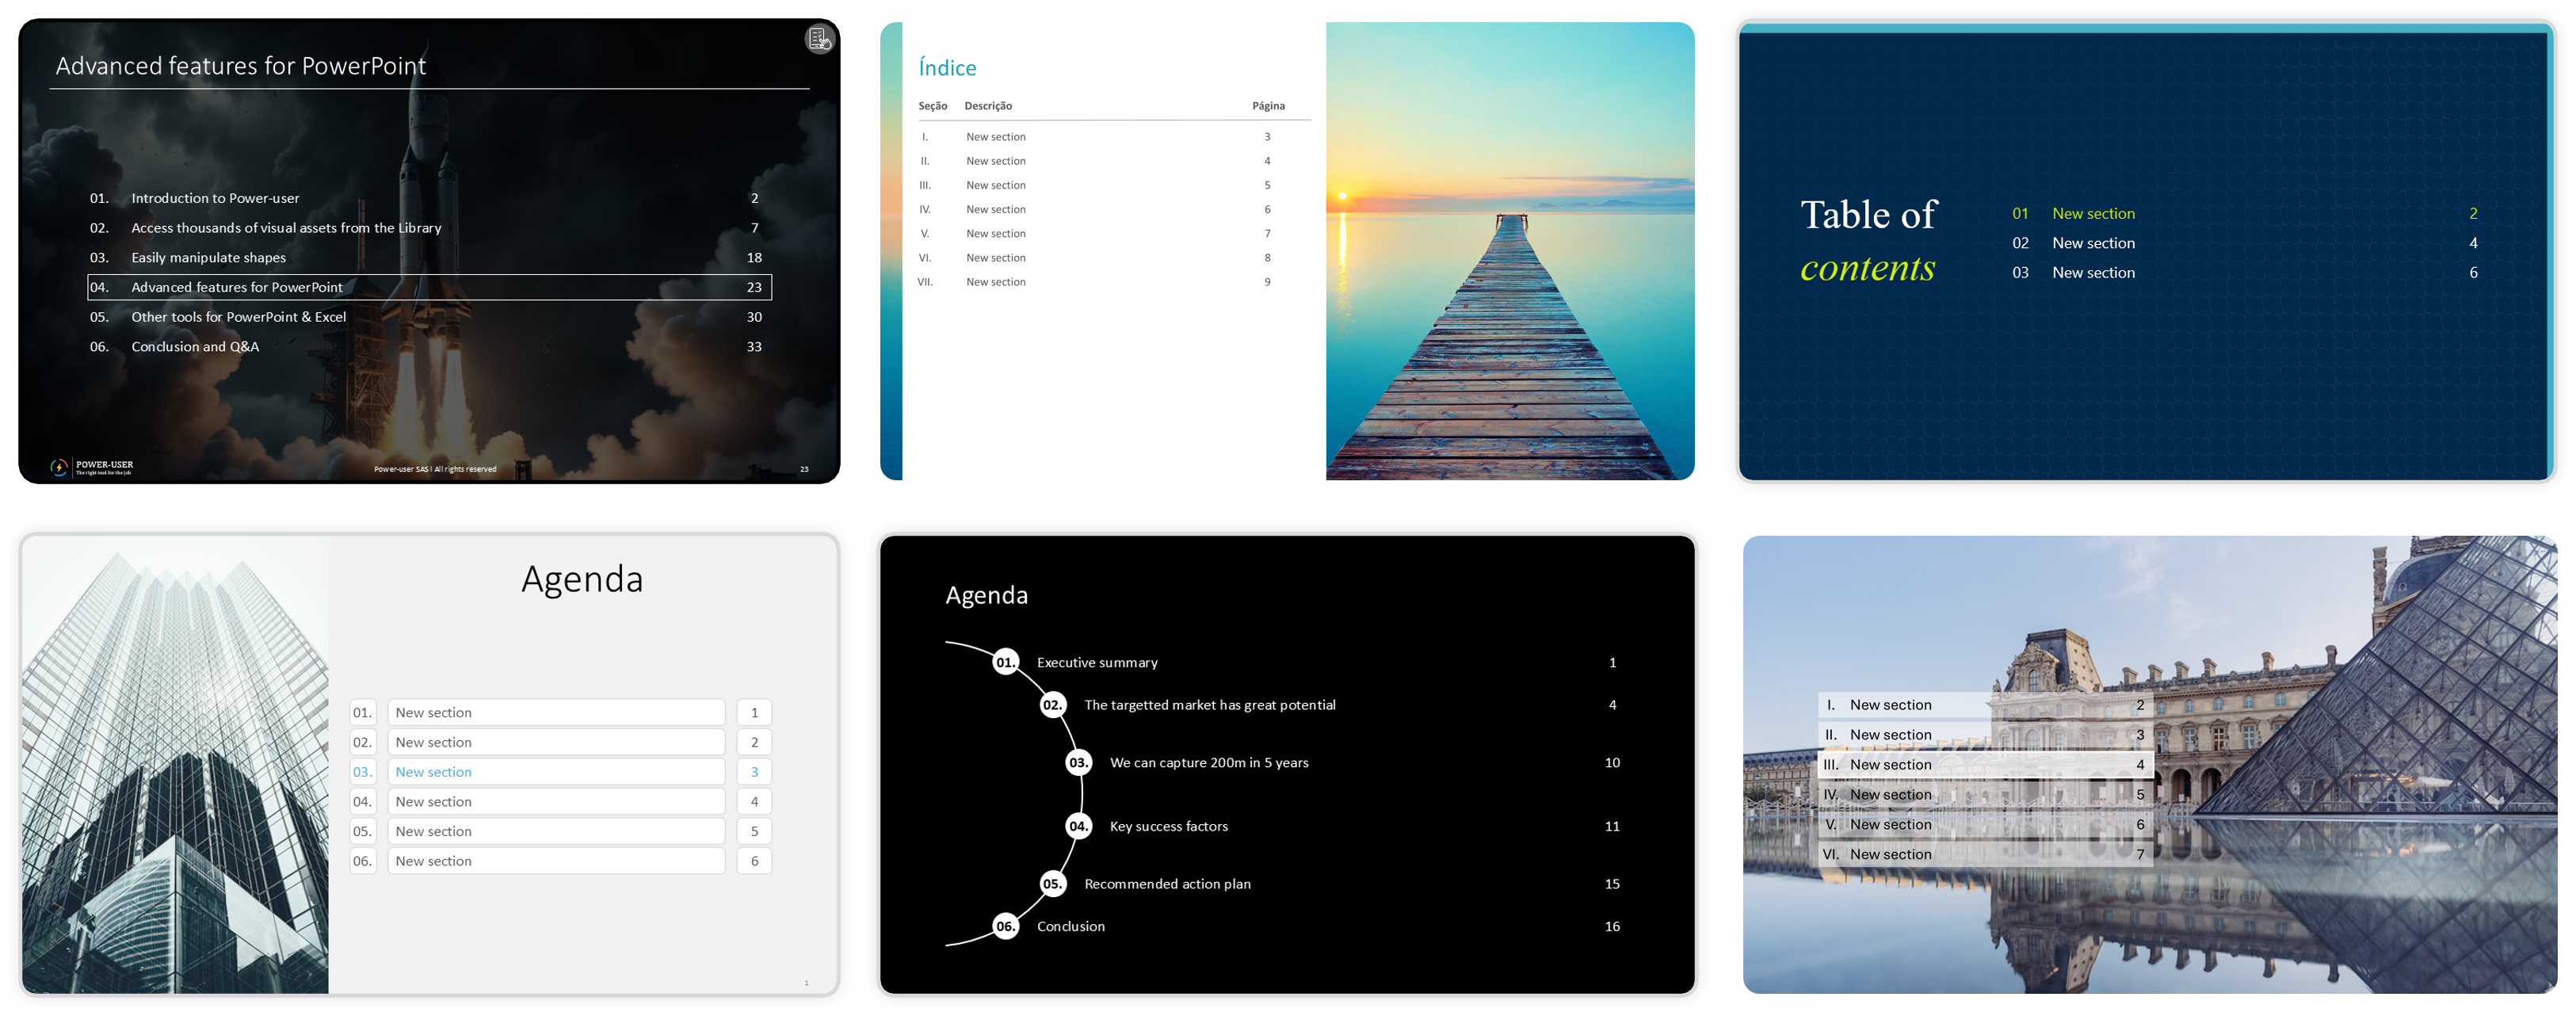Click 'II. New section' on the Louvre slide
This screenshot has height=1016, width=2576.
coord(1985,735)
